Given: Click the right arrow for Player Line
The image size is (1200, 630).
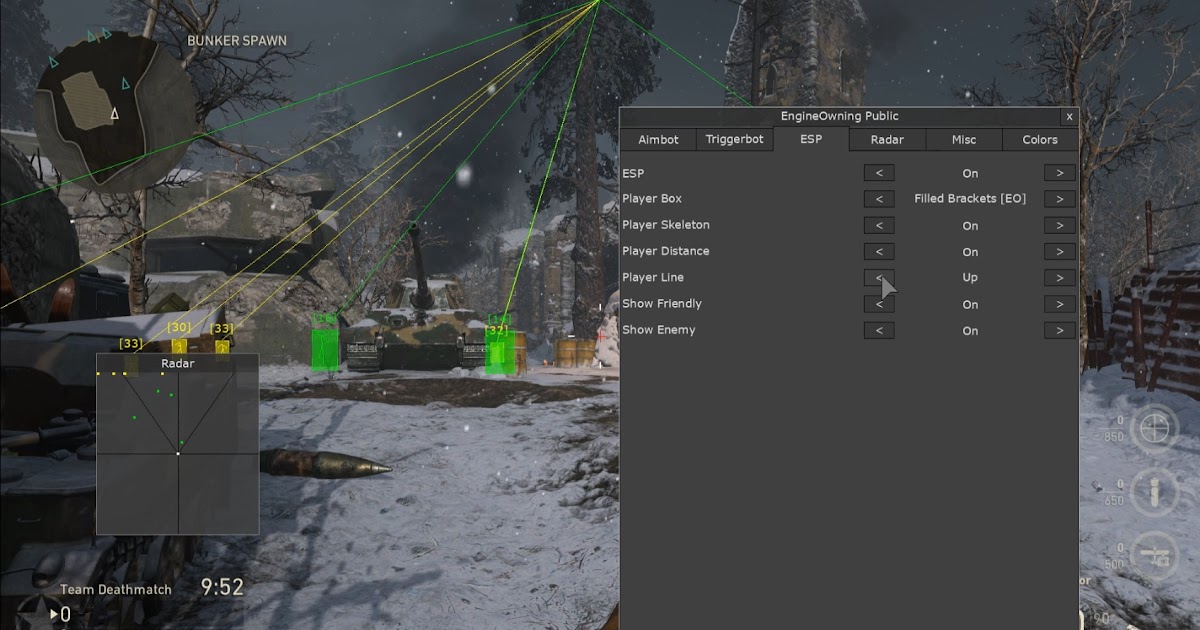Looking at the screenshot, I should (1060, 278).
